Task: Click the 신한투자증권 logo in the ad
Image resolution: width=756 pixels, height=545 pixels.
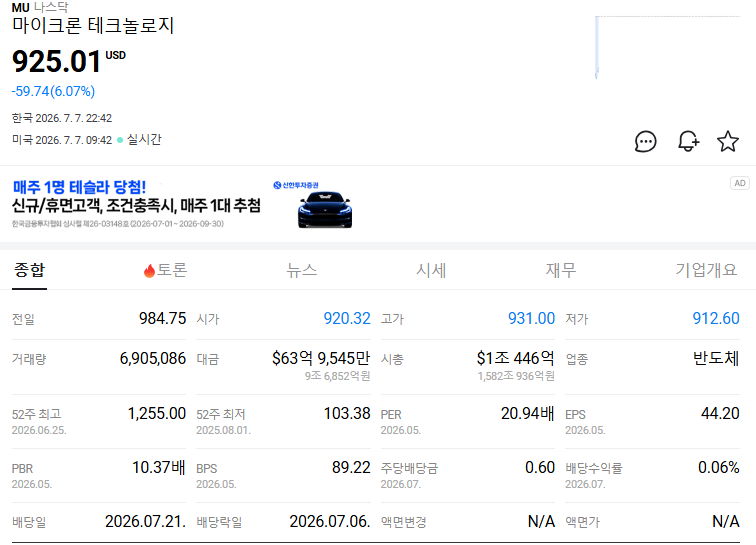Action: [296, 185]
